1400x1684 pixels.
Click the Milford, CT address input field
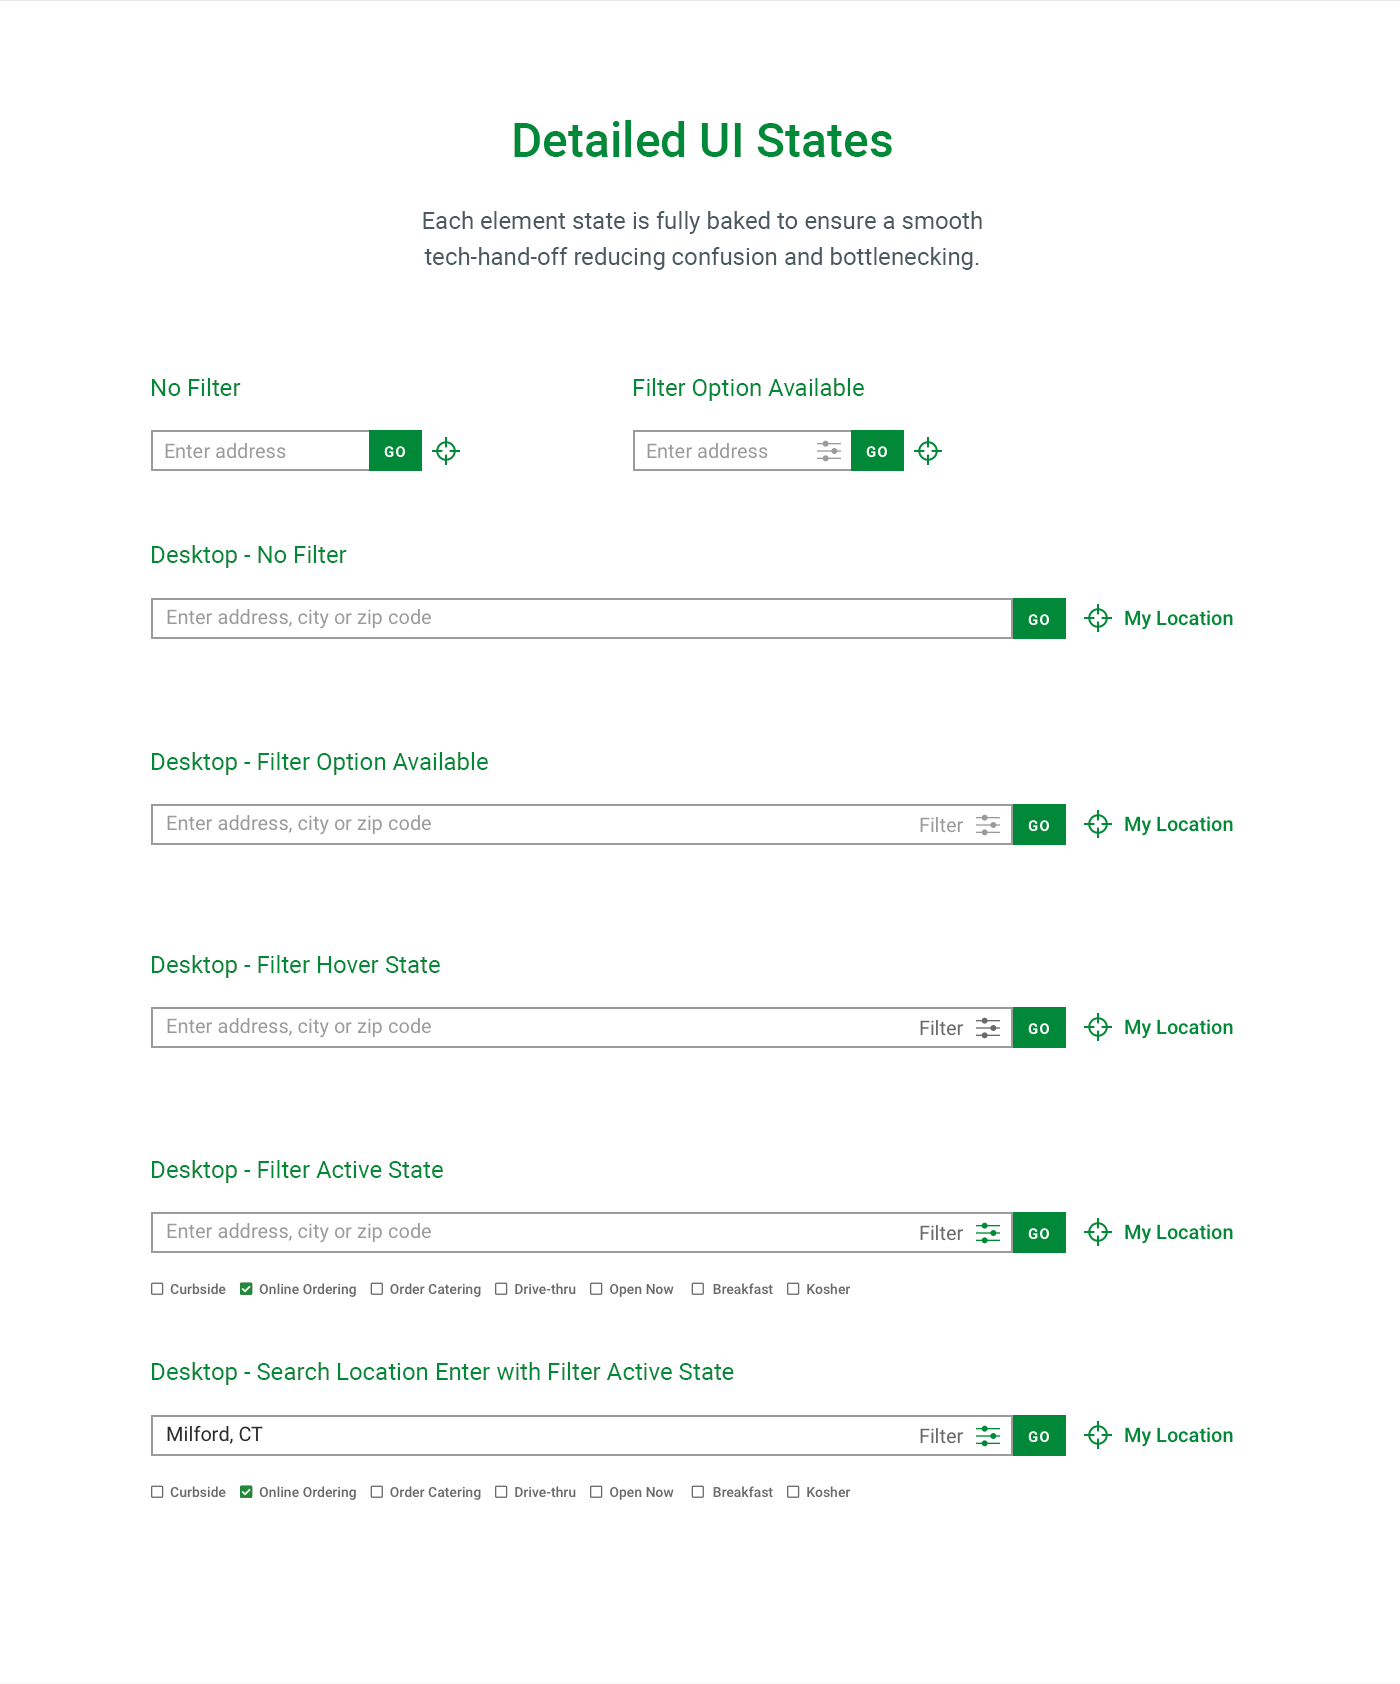coord(530,1435)
